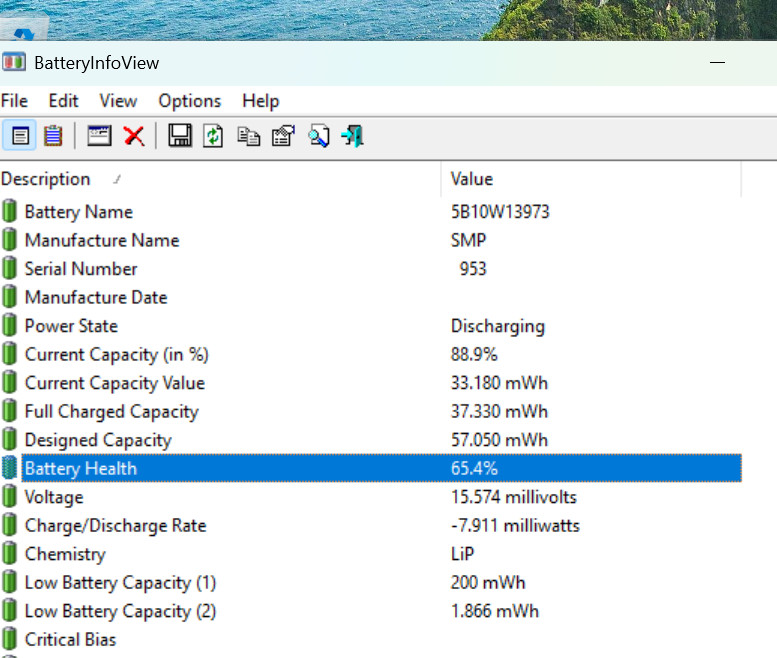Click the Properties toolbar icon
This screenshot has width=777, height=658.
click(283, 136)
